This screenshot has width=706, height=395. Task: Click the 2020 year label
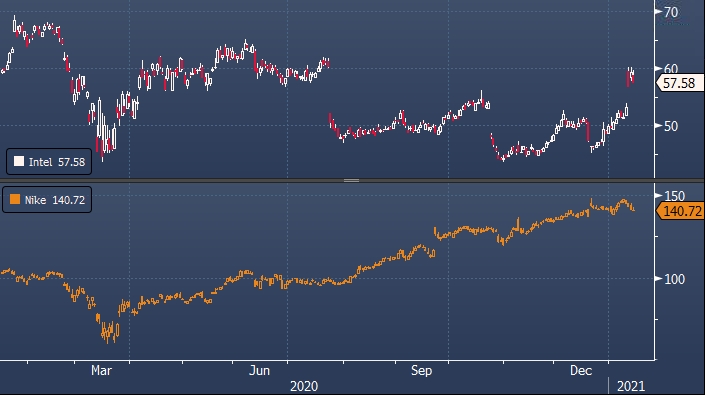point(304,386)
